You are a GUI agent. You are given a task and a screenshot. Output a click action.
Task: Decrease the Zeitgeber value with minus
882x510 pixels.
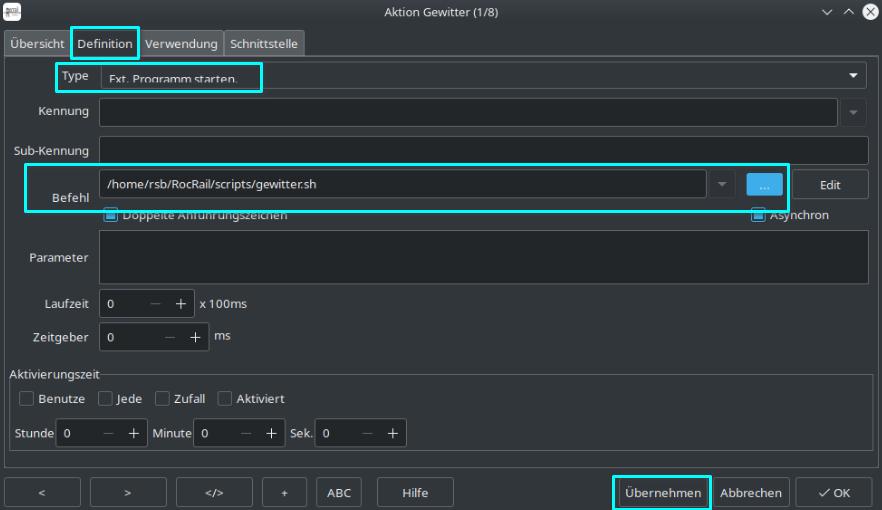pyautogui.click(x=168, y=337)
